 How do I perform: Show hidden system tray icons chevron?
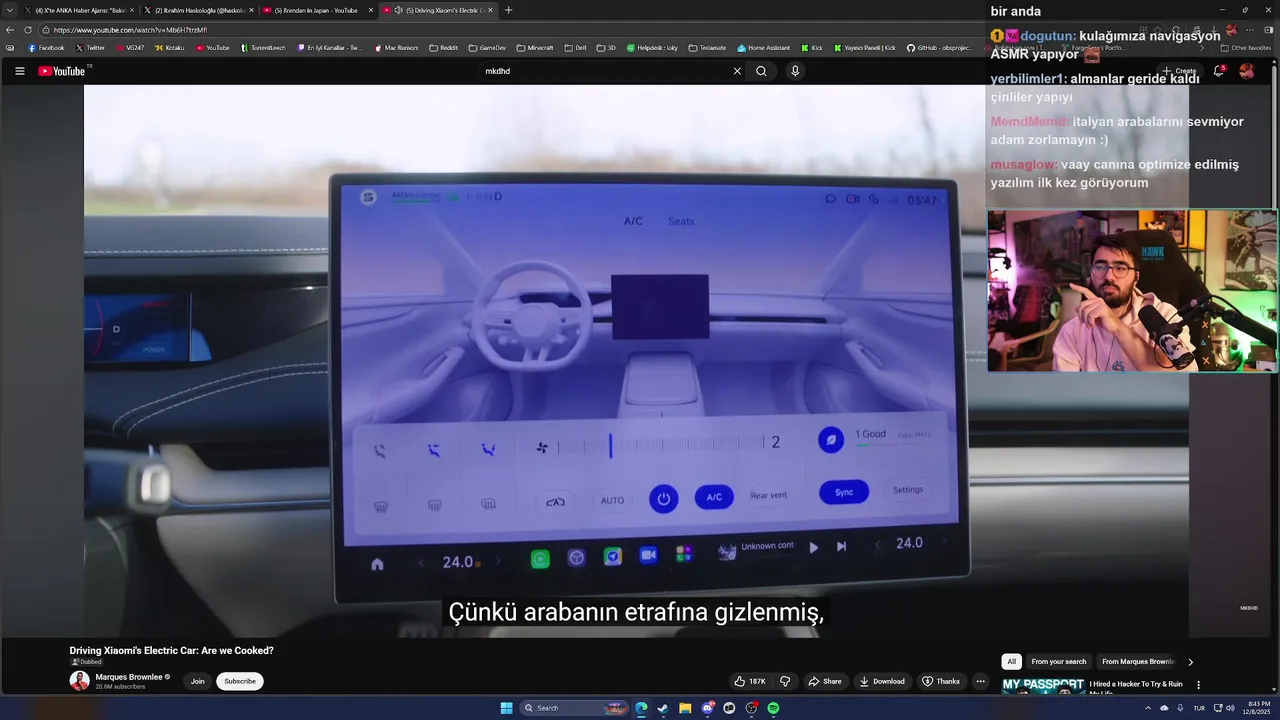(x=1148, y=708)
